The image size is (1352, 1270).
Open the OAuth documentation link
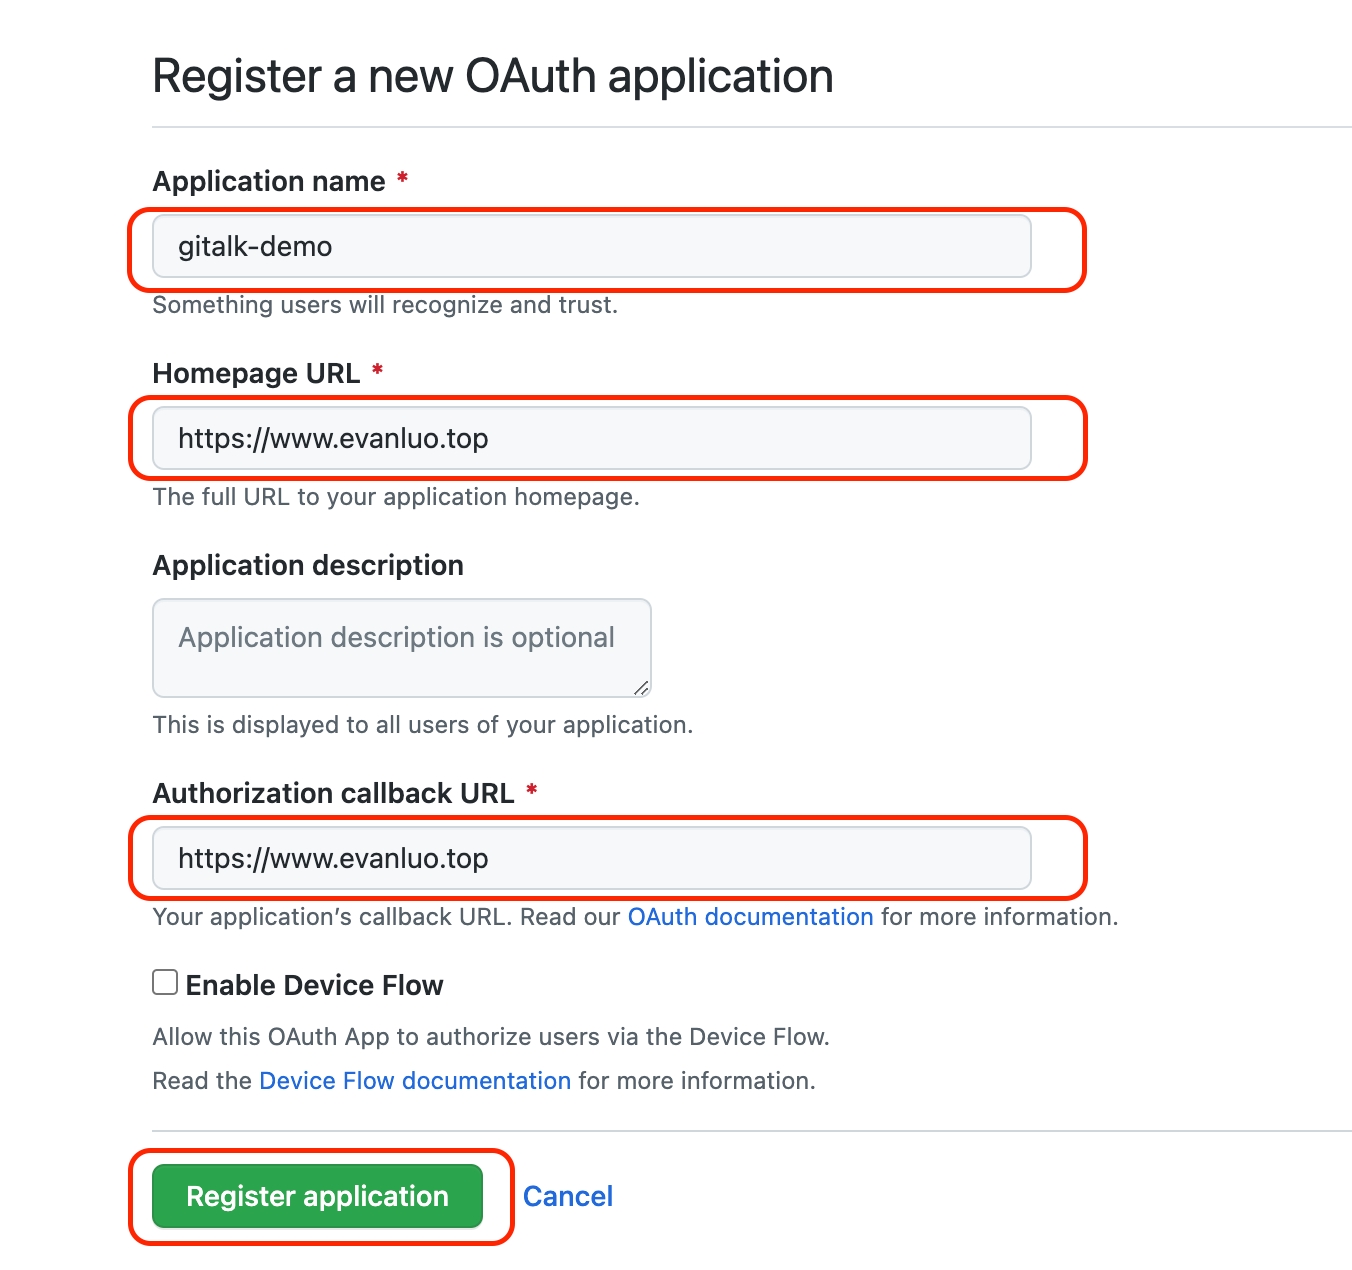pyautogui.click(x=750, y=917)
